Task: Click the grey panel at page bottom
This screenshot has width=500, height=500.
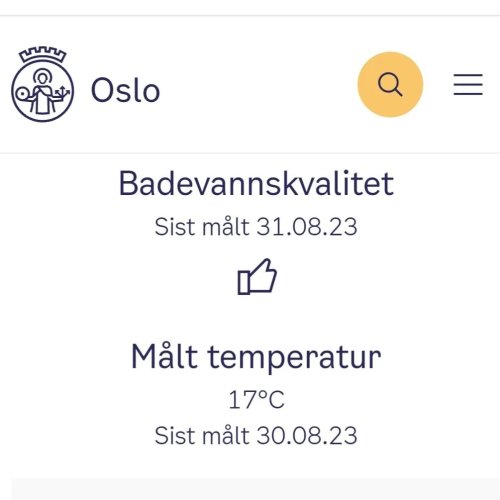Action: click(256, 489)
